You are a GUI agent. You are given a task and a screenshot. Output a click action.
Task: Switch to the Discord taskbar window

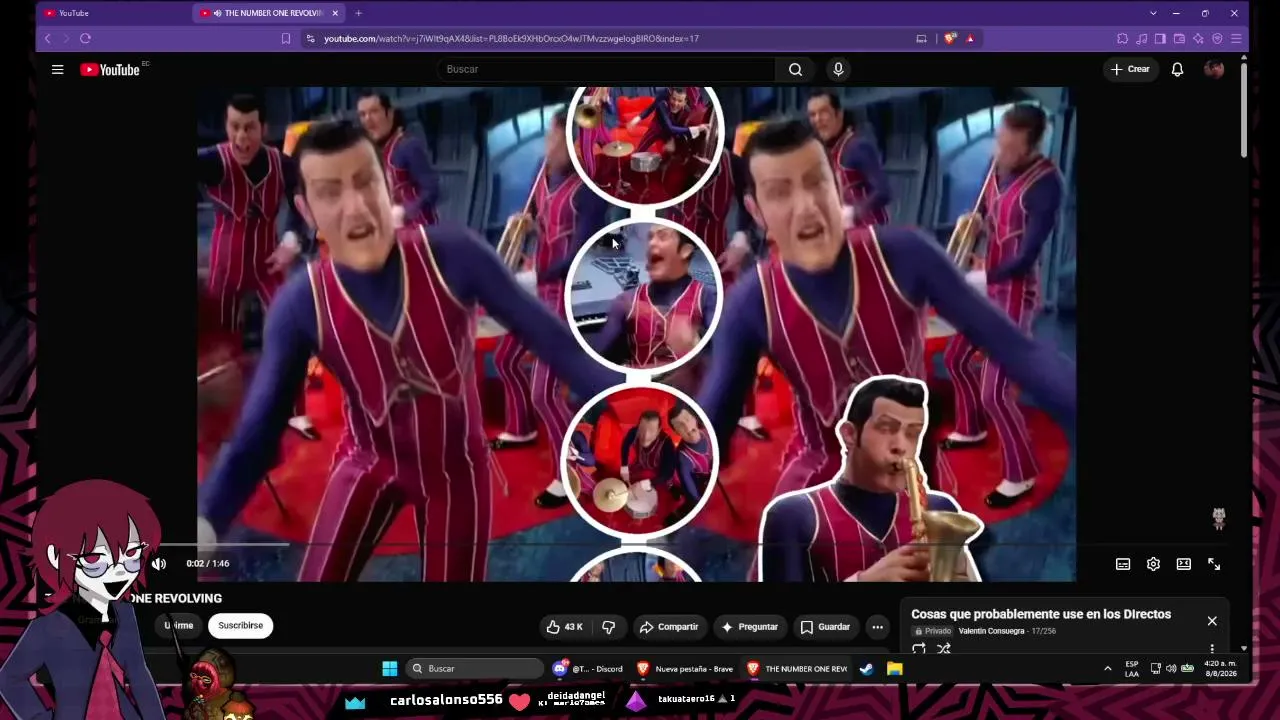tap(588, 668)
